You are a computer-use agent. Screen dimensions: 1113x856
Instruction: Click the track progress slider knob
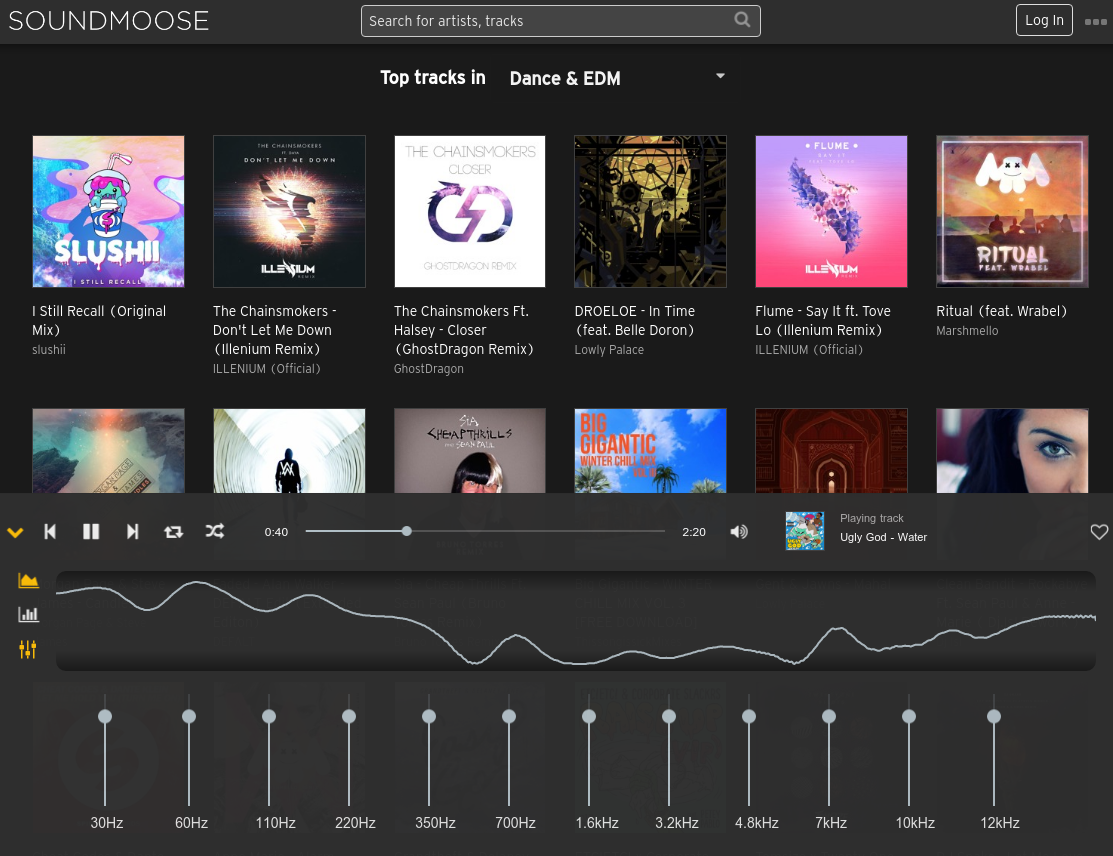coord(407,531)
